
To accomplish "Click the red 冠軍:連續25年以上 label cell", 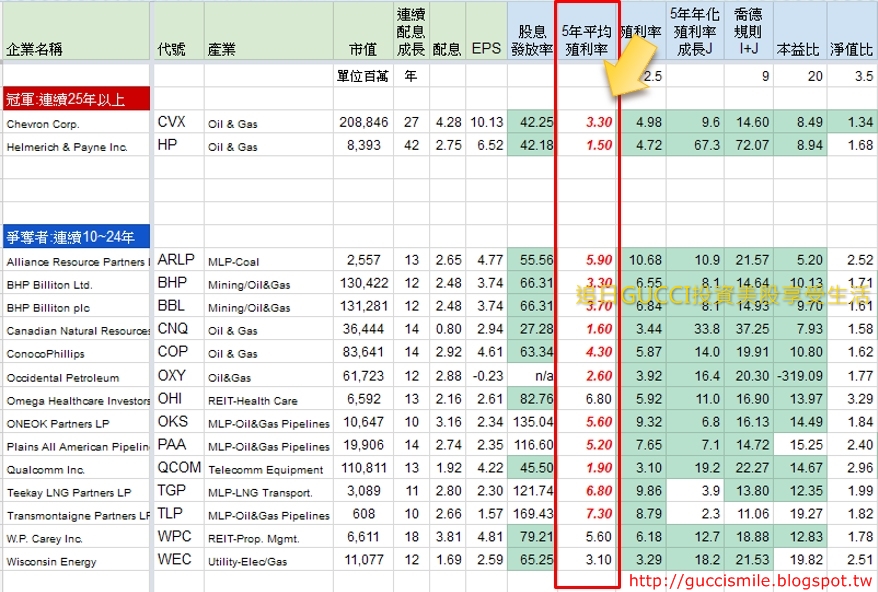I will click(76, 99).
